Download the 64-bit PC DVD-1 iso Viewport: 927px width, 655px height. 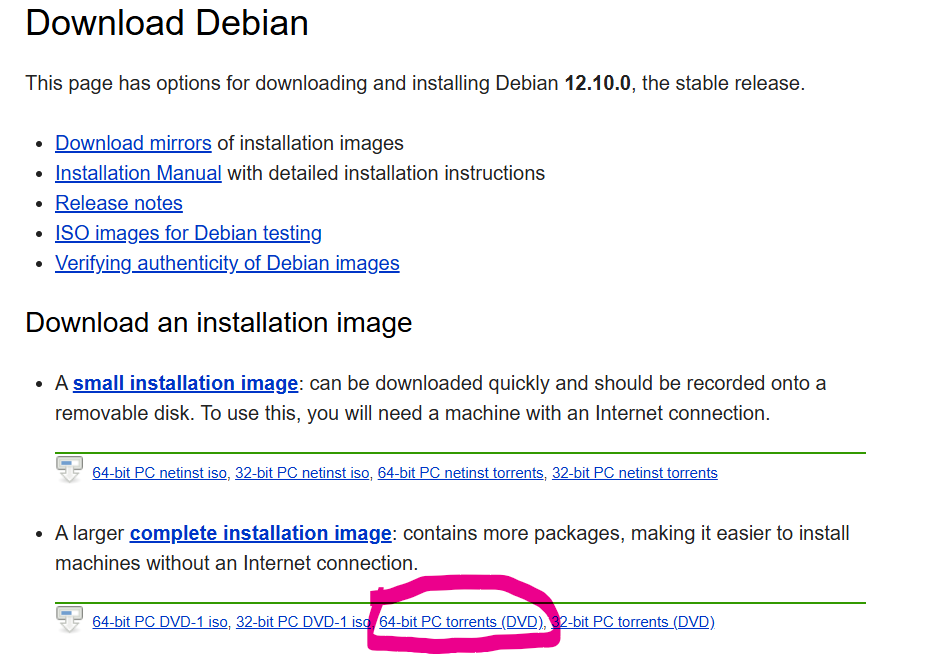[160, 622]
